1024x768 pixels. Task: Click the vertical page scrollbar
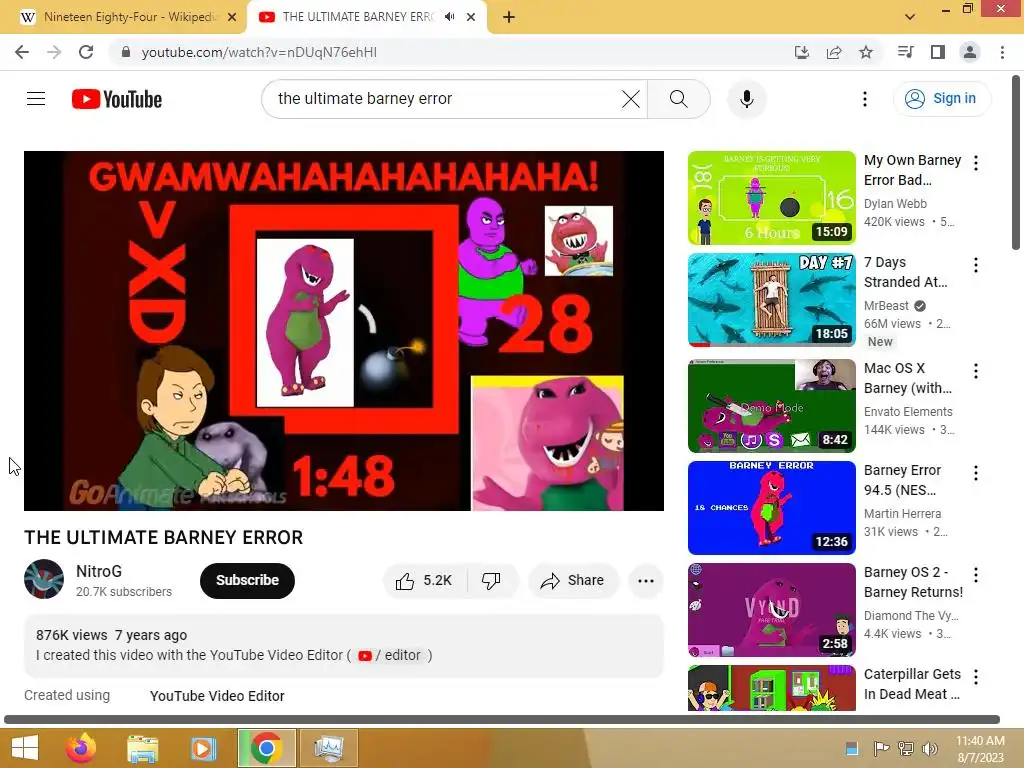click(x=1016, y=161)
